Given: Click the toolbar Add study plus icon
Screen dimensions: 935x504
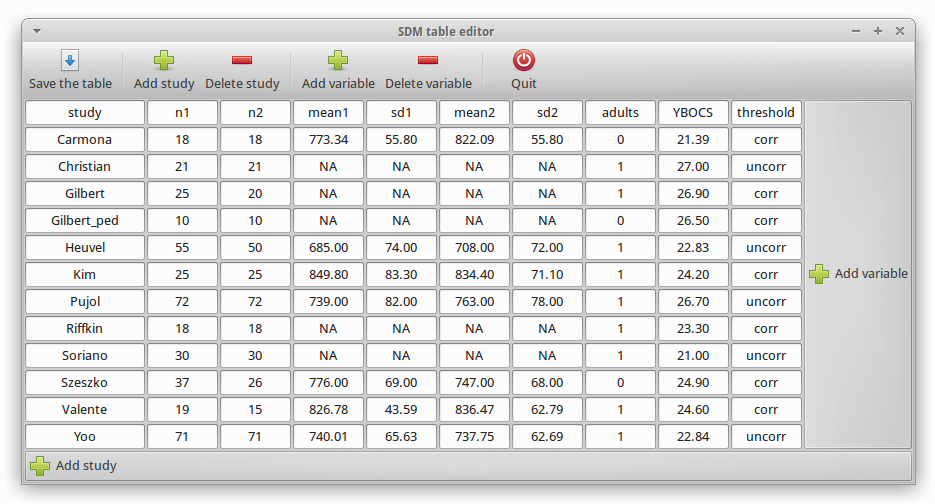Looking at the screenshot, I should point(164,61).
